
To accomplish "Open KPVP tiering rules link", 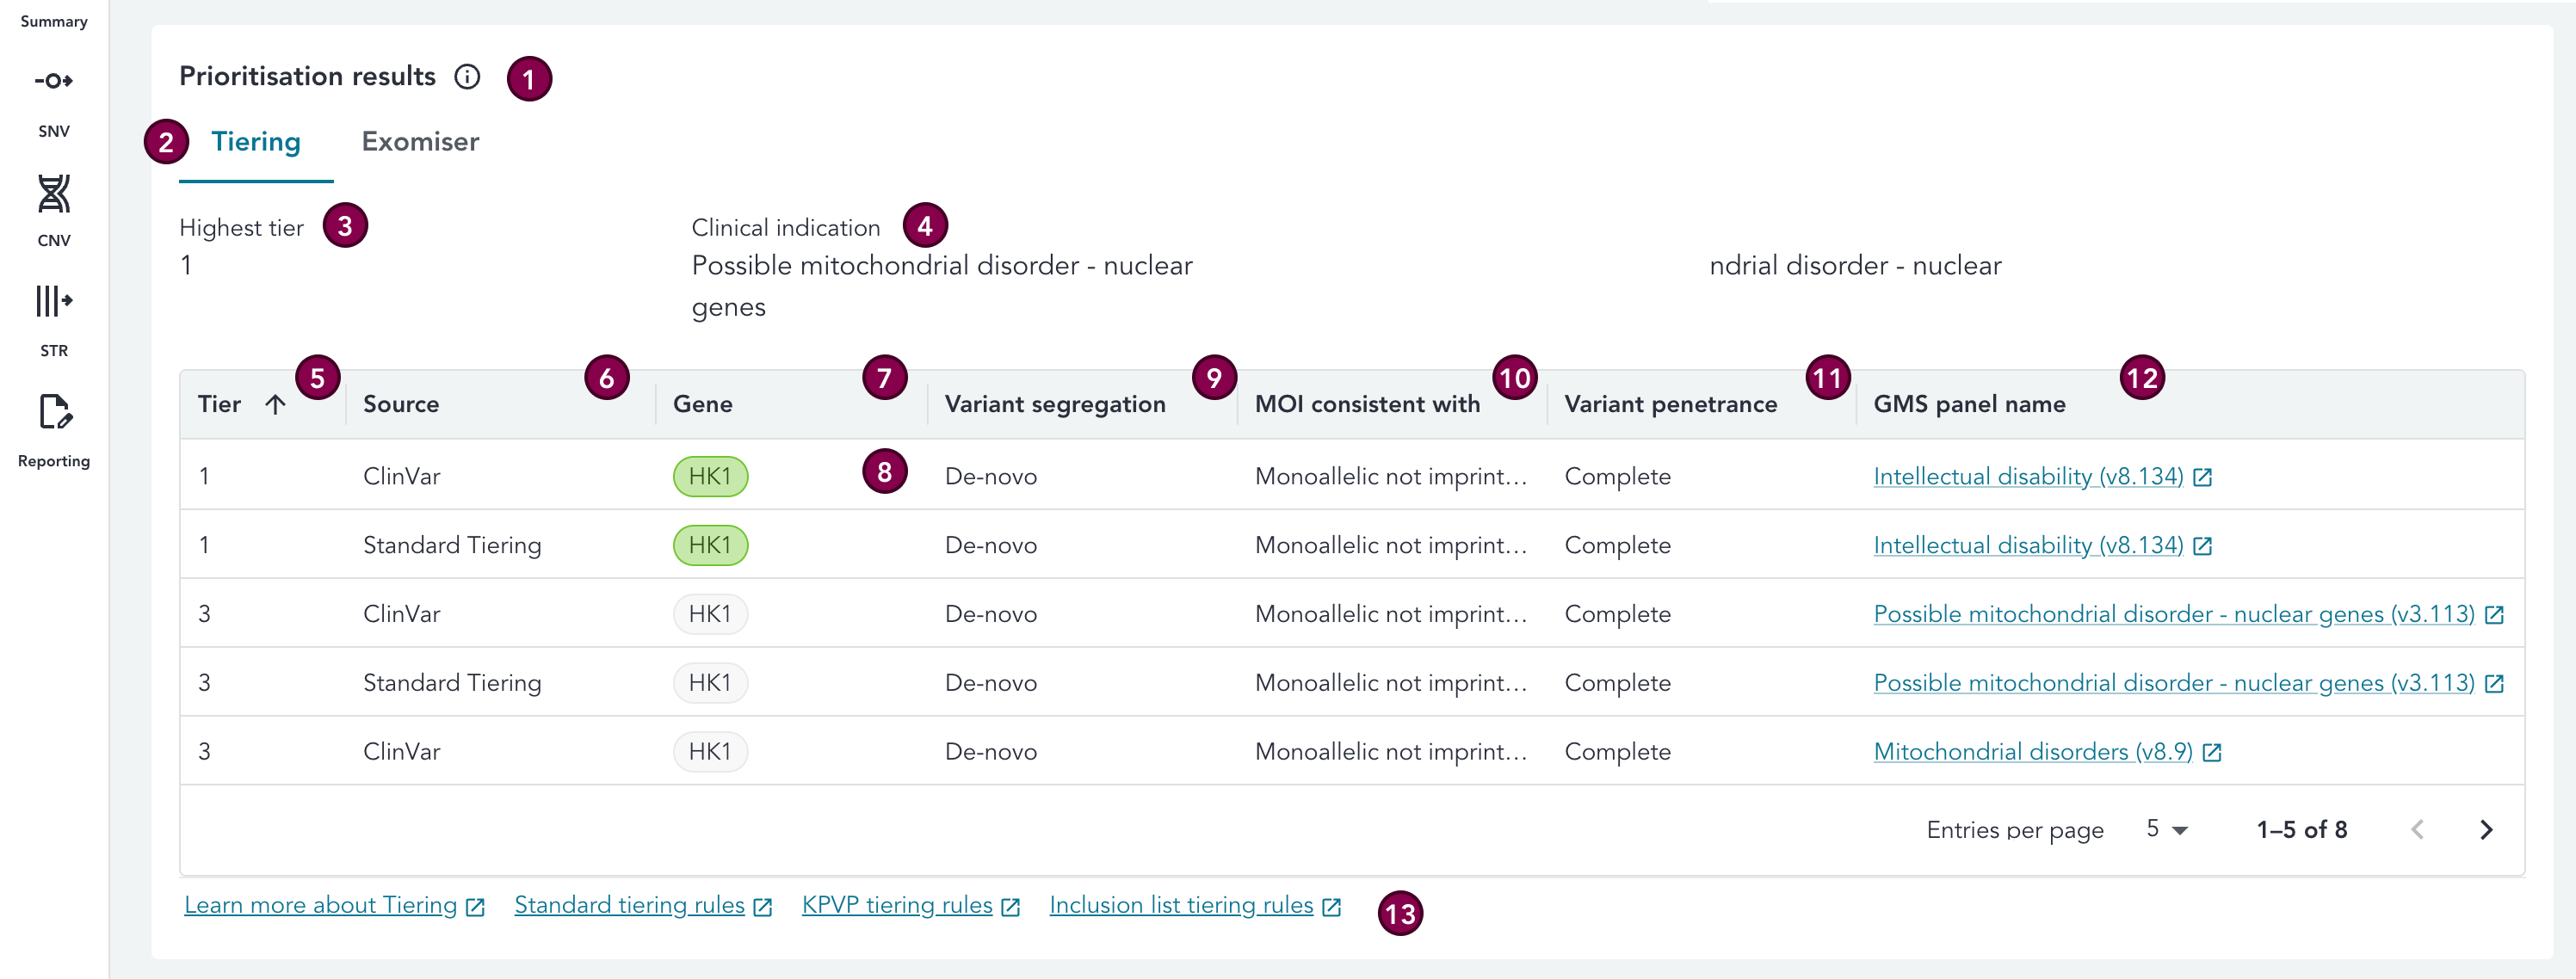I will coord(896,905).
